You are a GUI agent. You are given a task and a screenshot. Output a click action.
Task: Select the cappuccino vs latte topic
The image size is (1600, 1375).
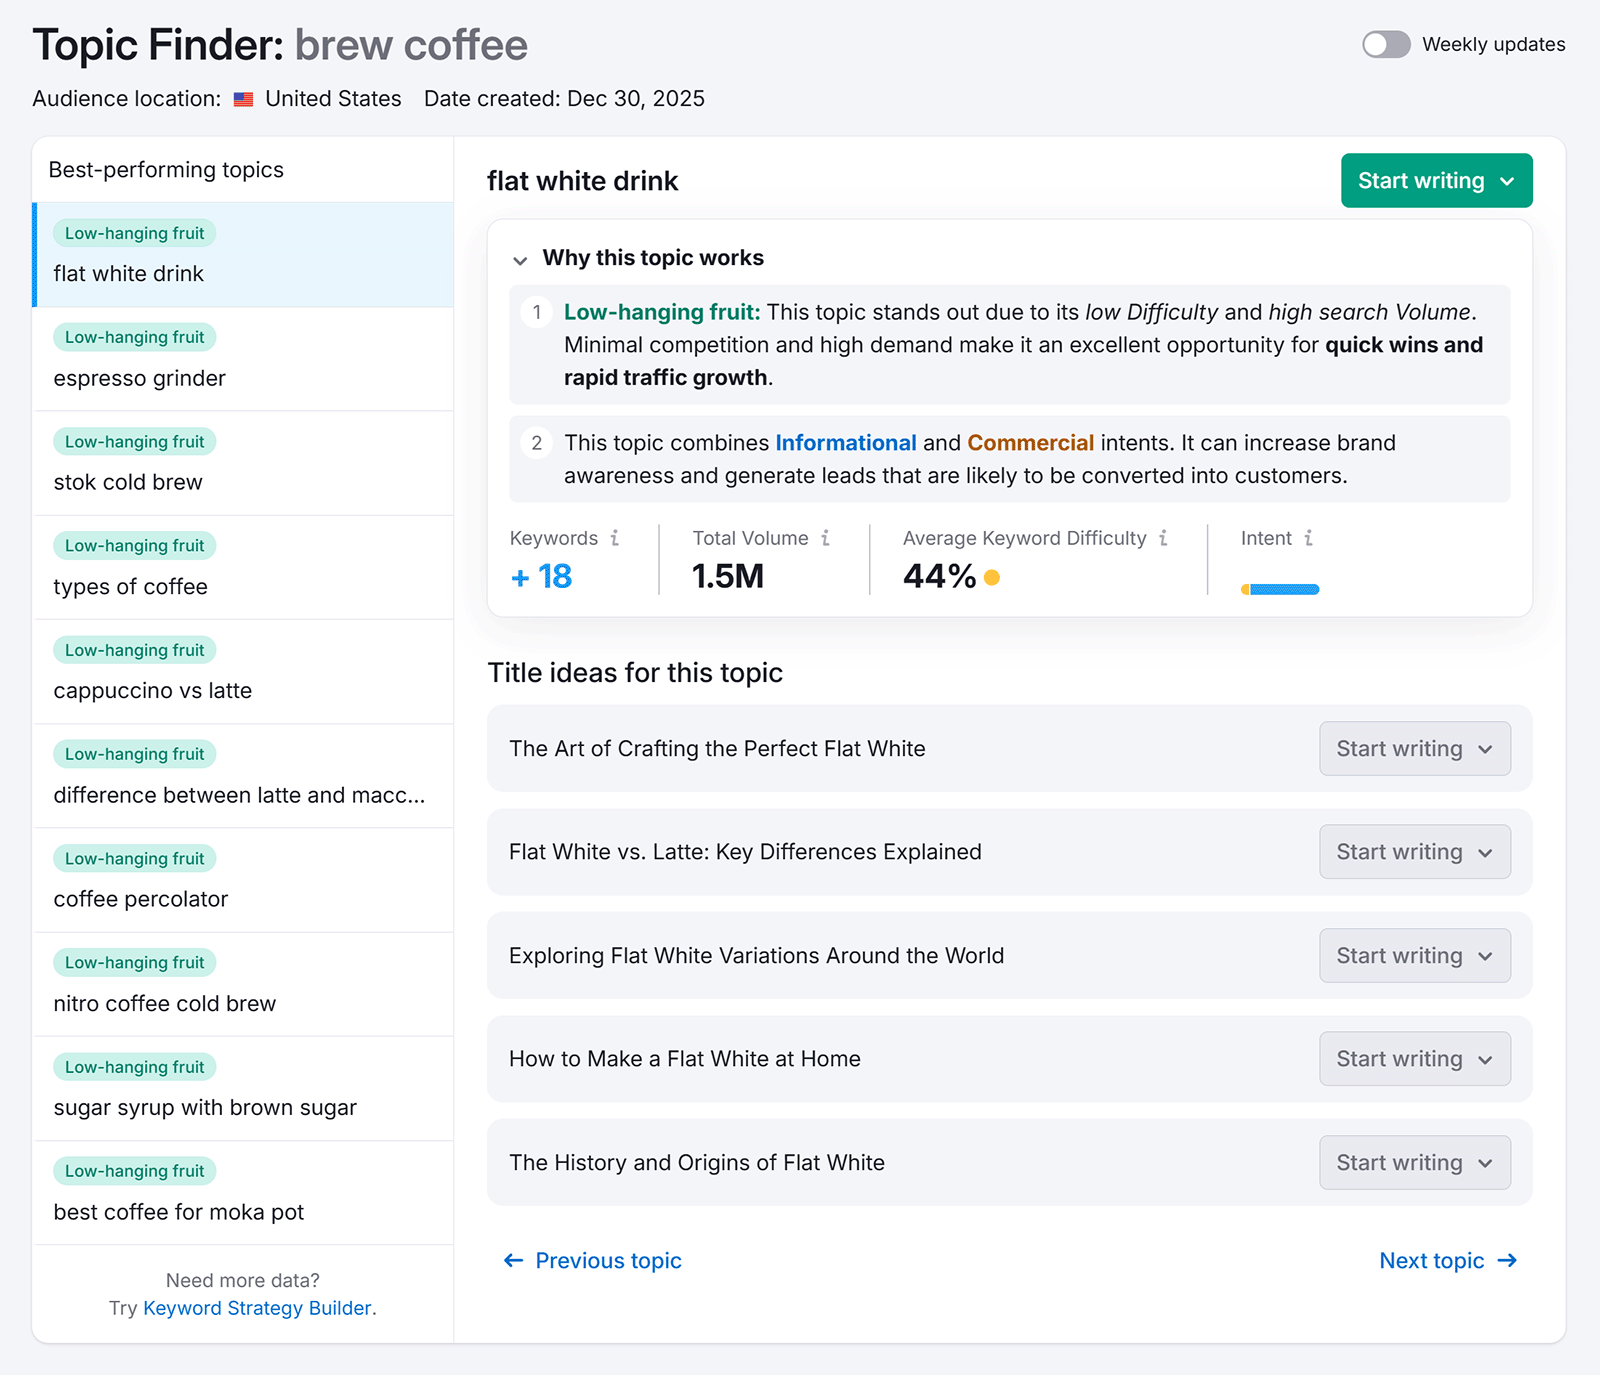point(242,672)
